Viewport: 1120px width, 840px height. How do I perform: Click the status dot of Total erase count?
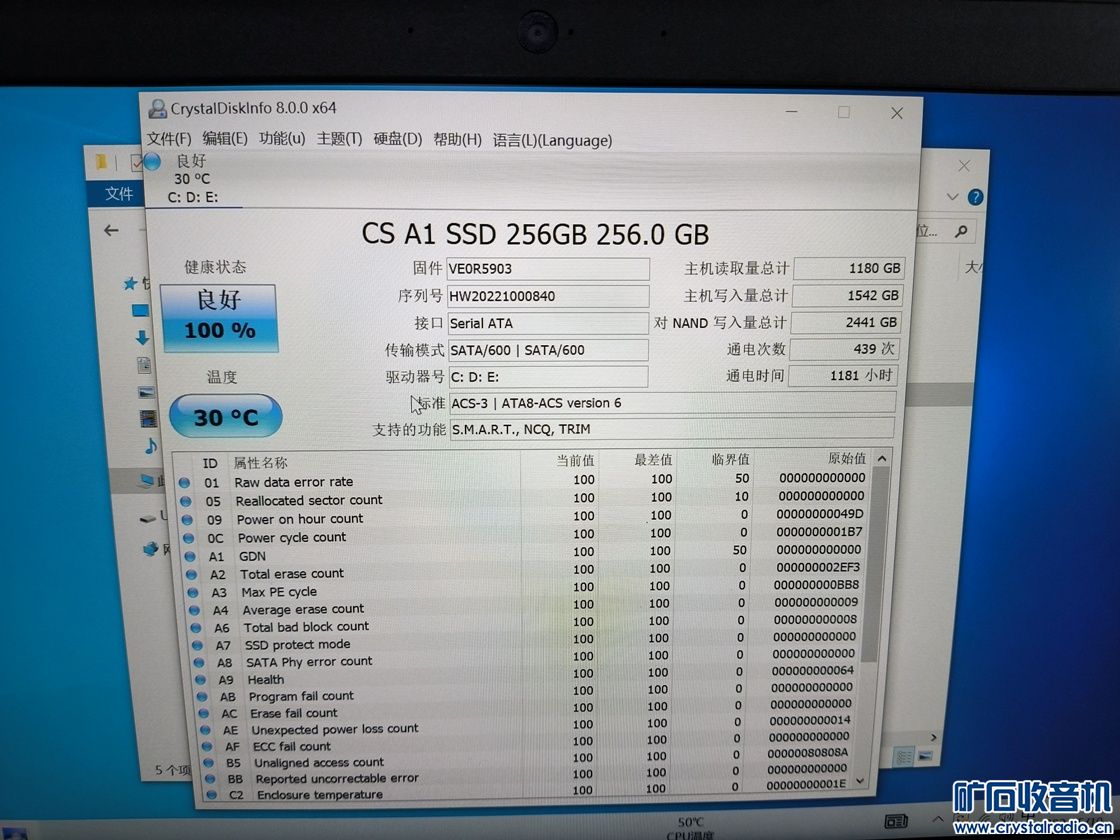pyautogui.click(x=191, y=574)
